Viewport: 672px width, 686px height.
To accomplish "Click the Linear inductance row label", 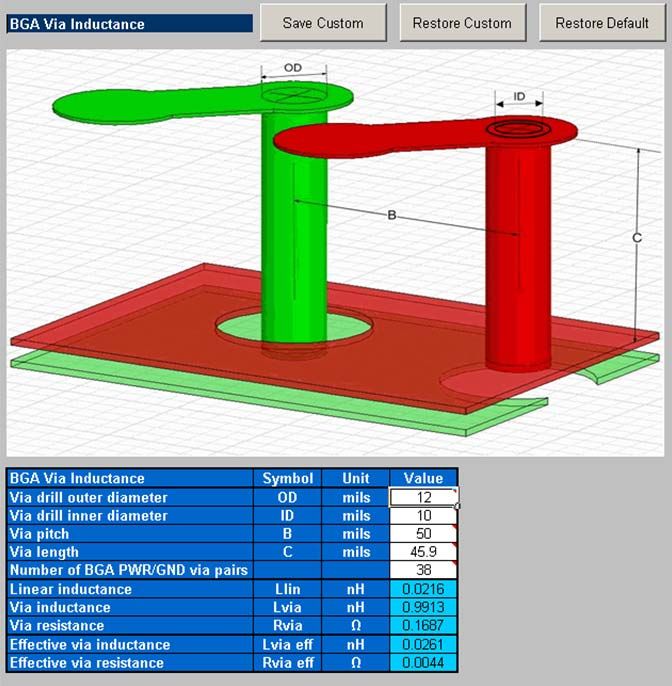I will click(x=70, y=589).
